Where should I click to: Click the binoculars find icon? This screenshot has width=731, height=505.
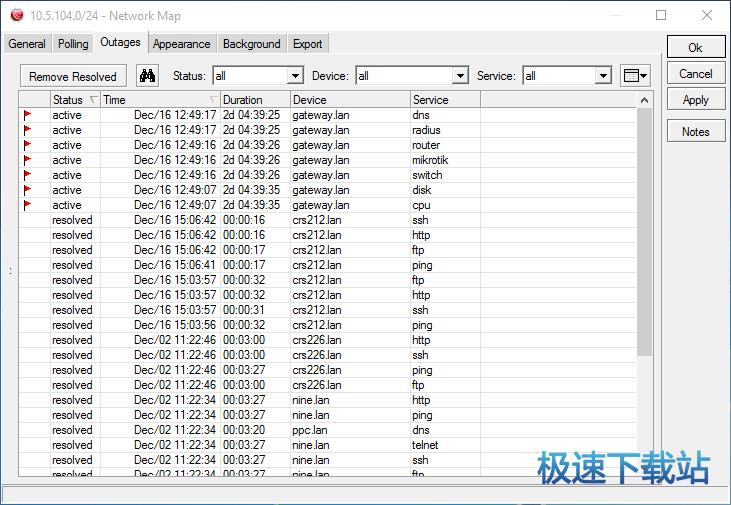coord(148,76)
